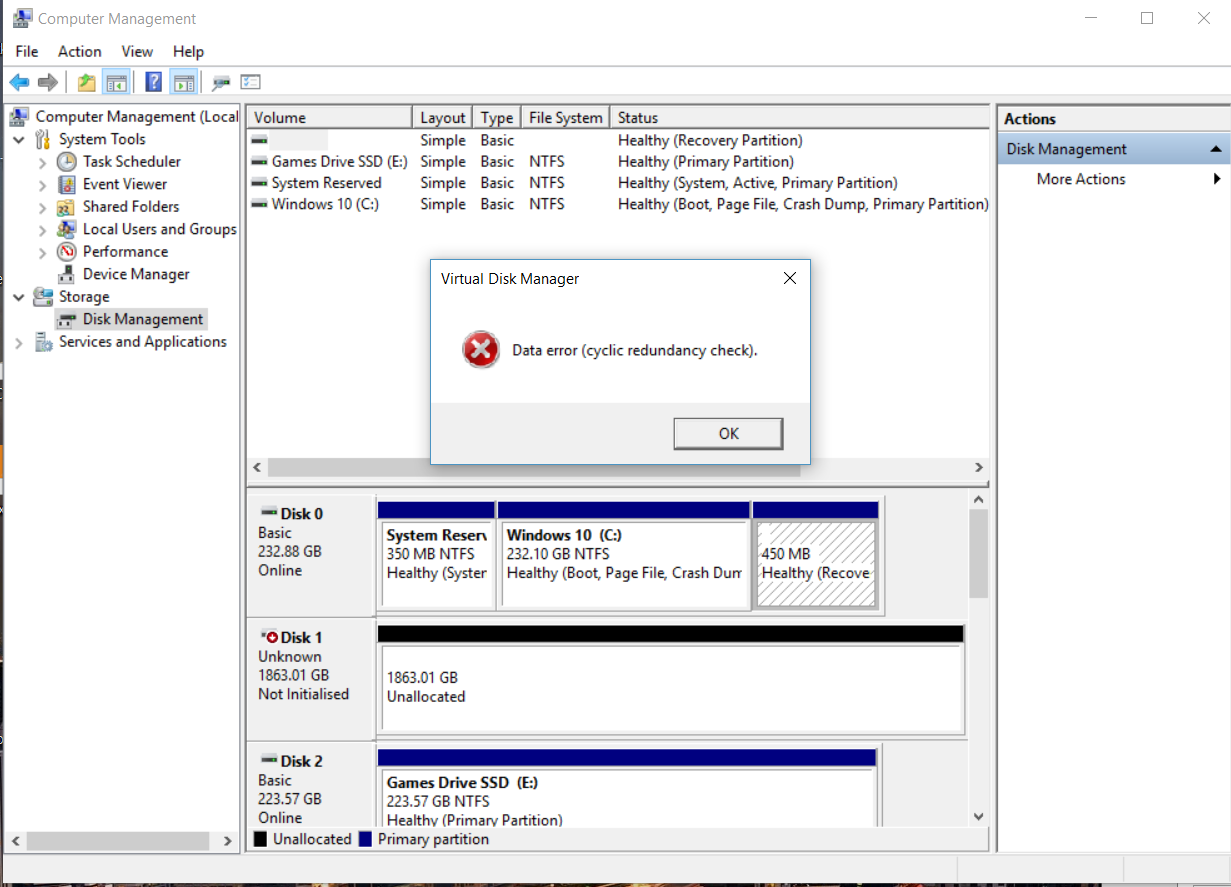Click the Computer Management title bar icon

(x=21, y=18)
